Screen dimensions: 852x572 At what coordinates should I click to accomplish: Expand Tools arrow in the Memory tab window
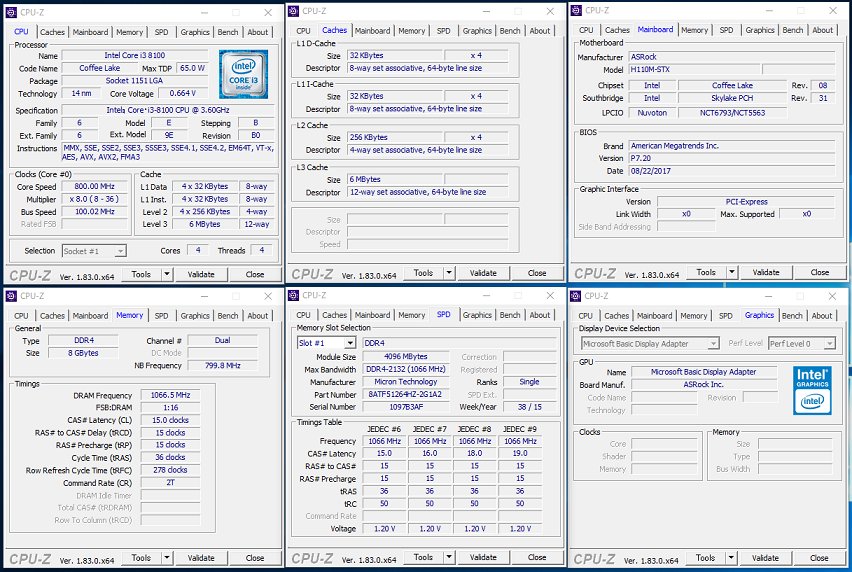pyautogui.click(x=167, y=558)
